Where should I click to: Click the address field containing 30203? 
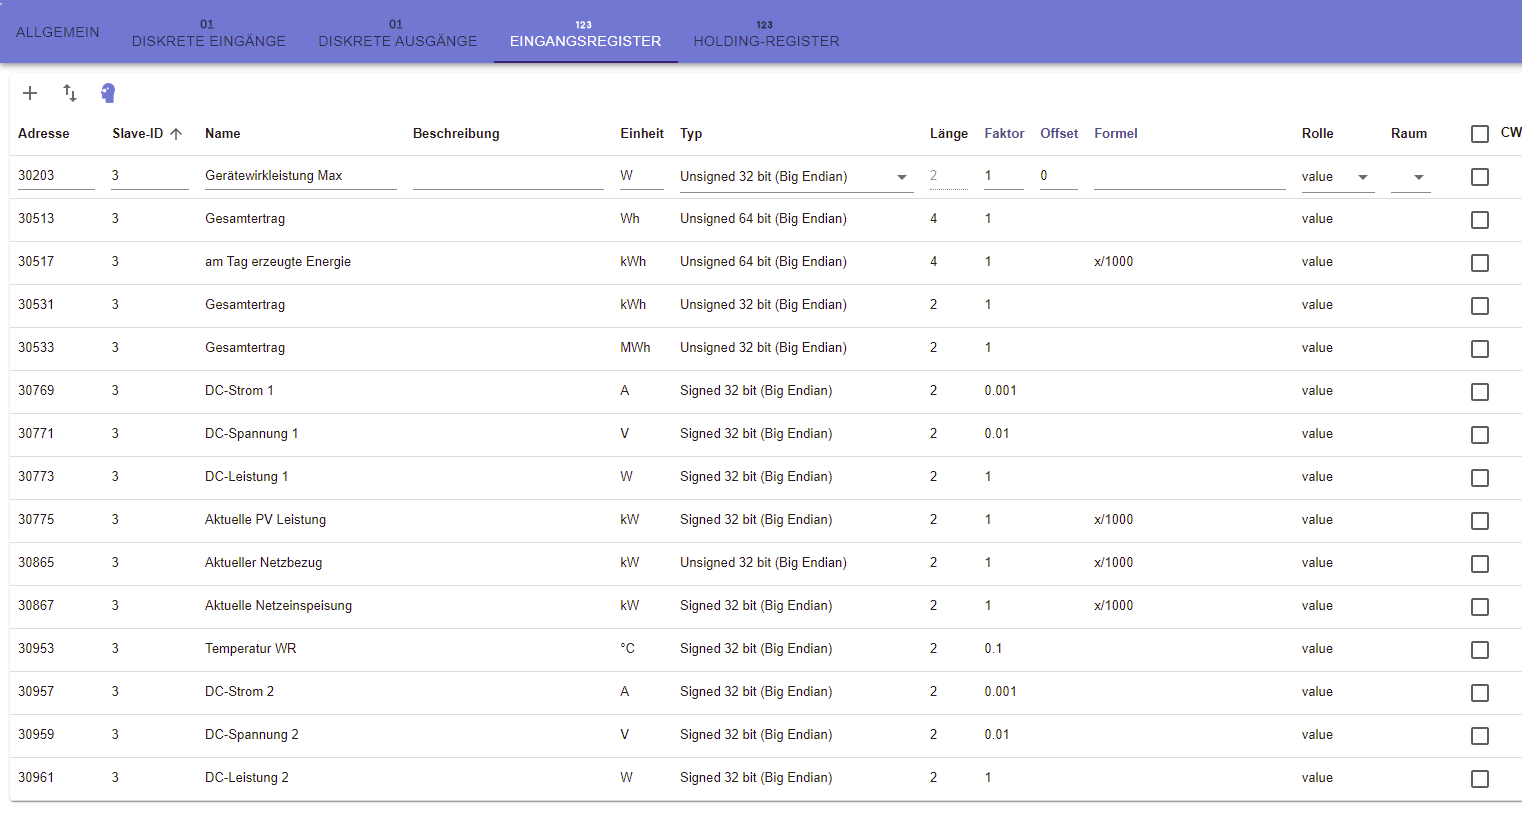click(56, 176)
